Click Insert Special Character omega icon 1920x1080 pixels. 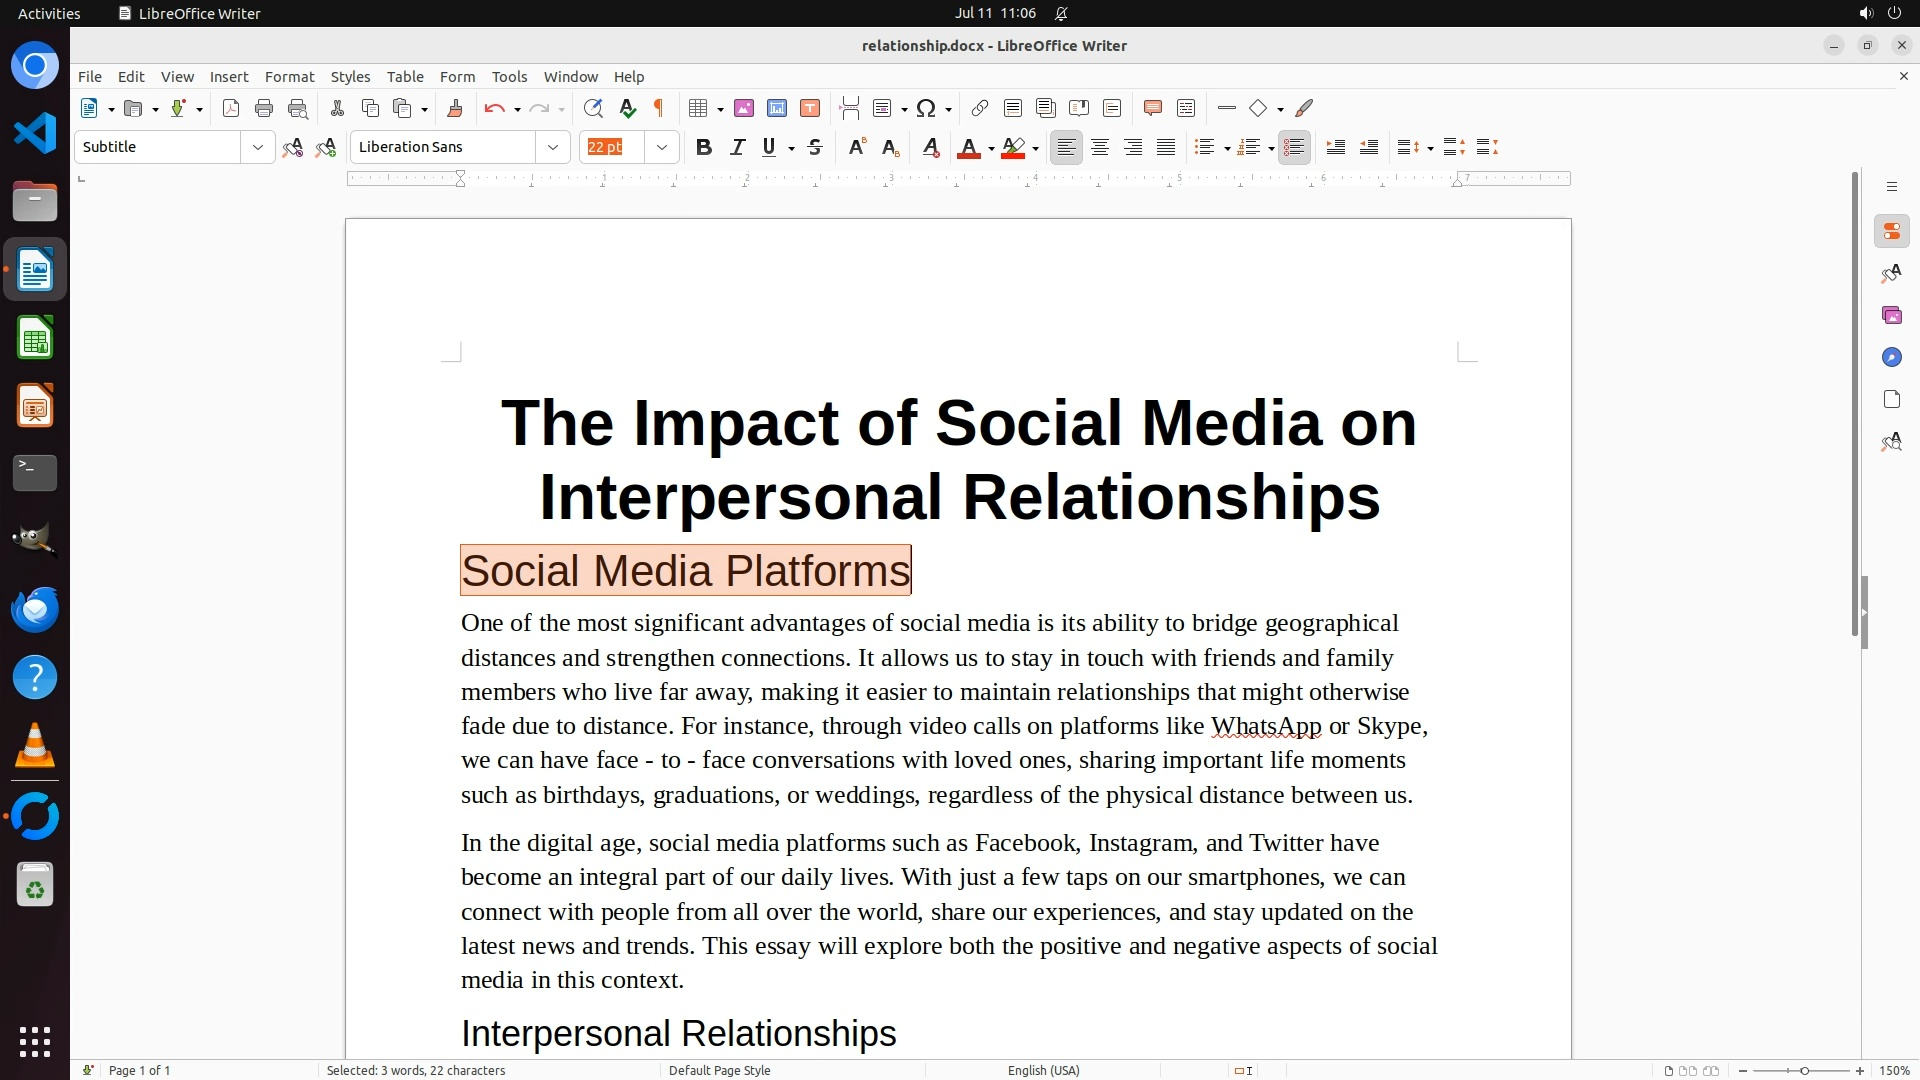926,109
